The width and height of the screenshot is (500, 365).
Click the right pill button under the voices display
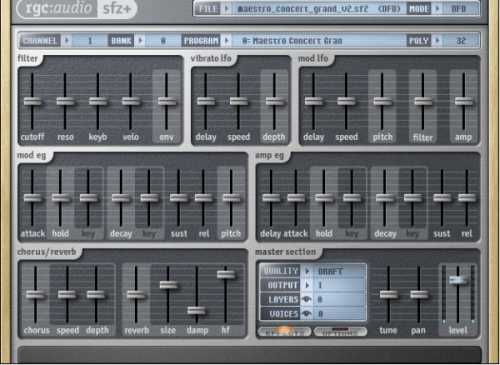340,331
